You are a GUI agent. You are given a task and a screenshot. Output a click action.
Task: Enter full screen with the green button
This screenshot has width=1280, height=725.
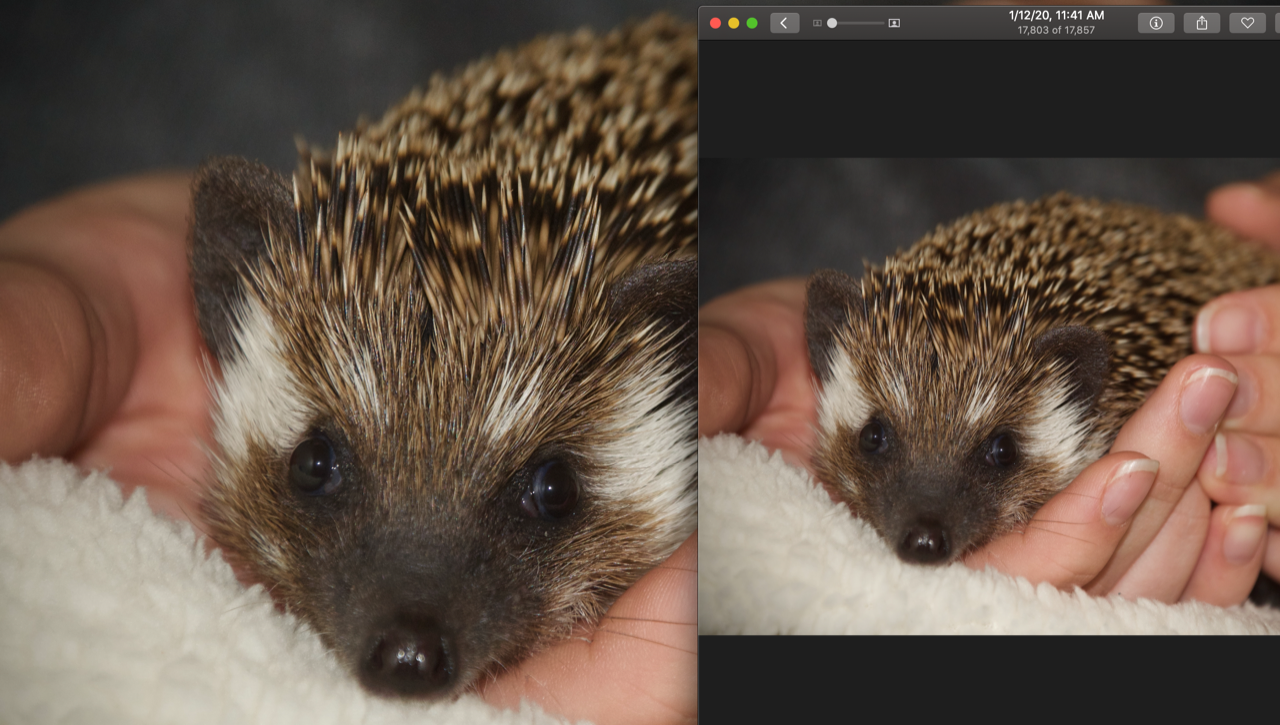pyautogui.click(x=752, y=23)
